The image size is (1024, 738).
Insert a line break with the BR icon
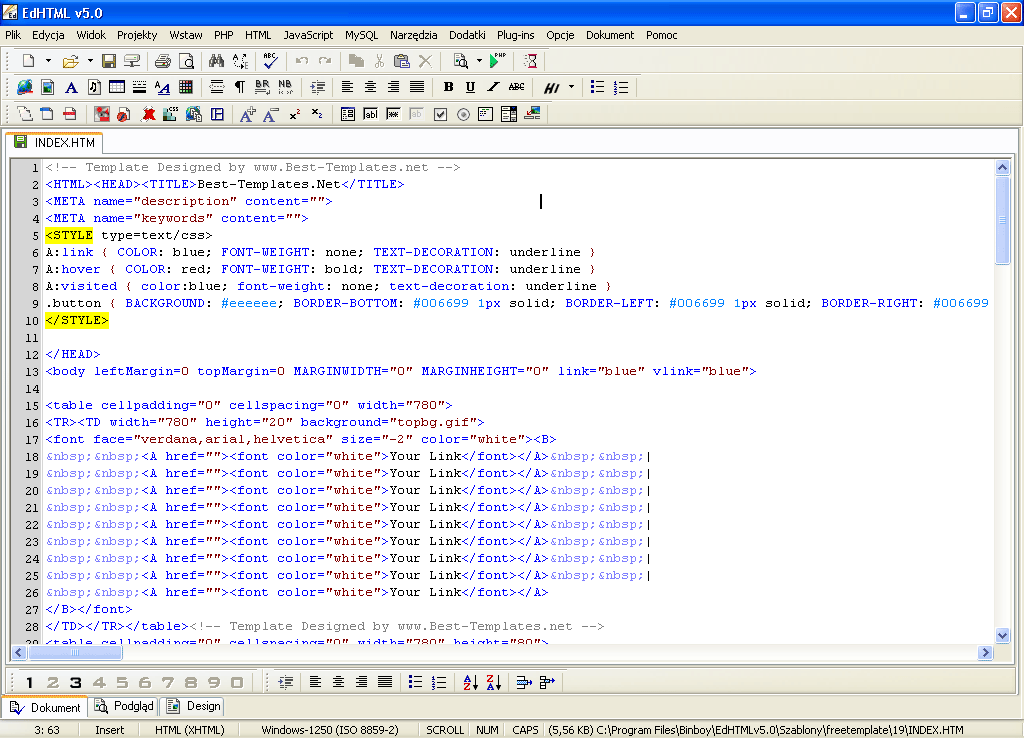coord(263,87)
